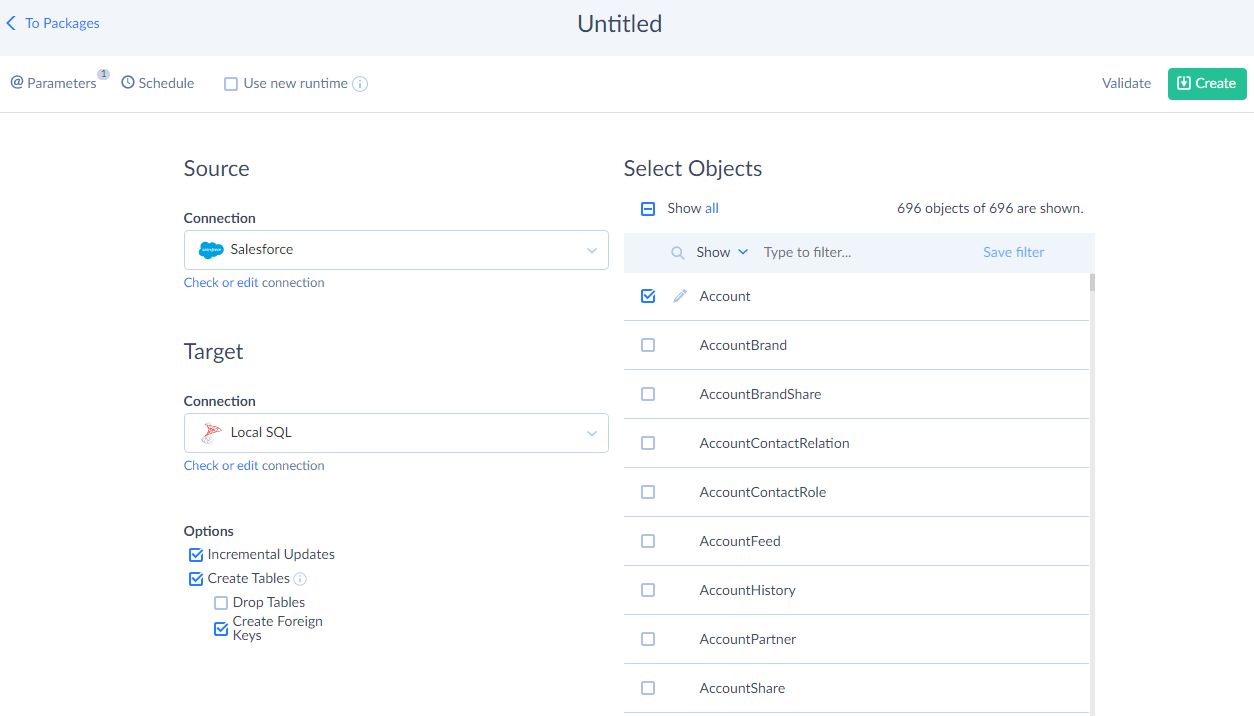This screenshot has width=1254, height=716.
Task: Go back to Packages
Action: tap(53, 23)
